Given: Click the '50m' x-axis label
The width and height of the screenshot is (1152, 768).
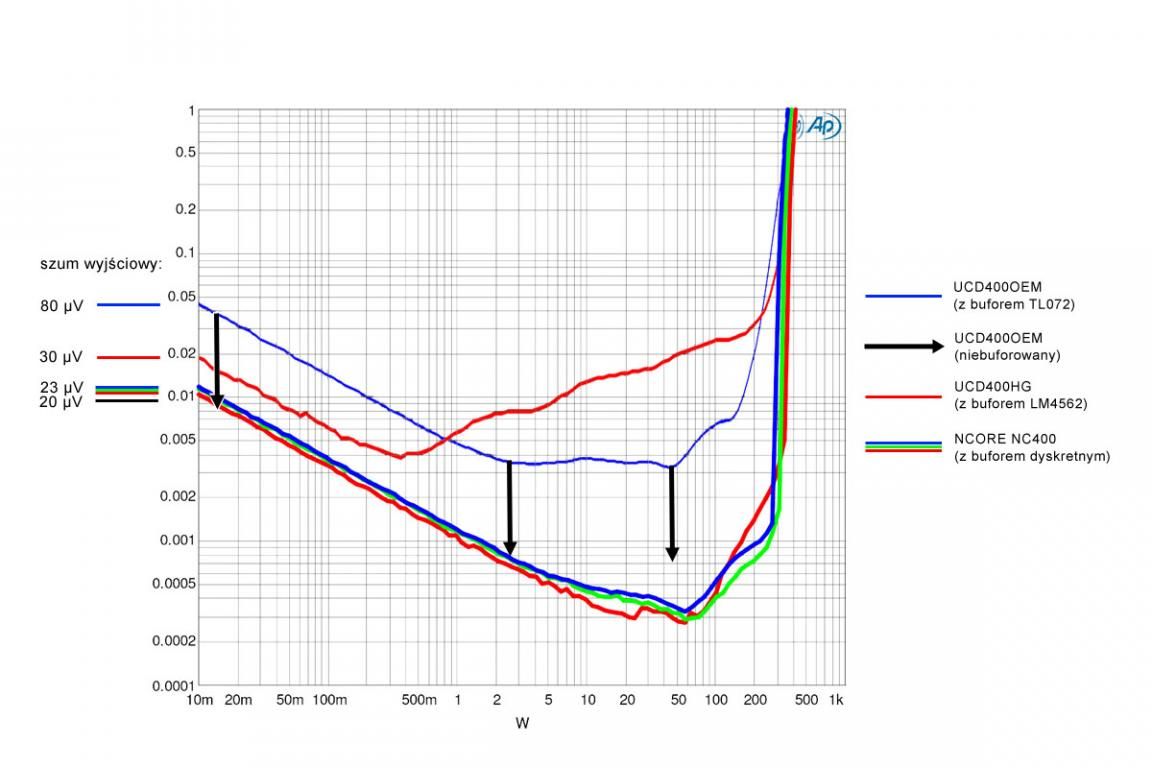Looking at the screenshot, I should [x=289, y=700].
